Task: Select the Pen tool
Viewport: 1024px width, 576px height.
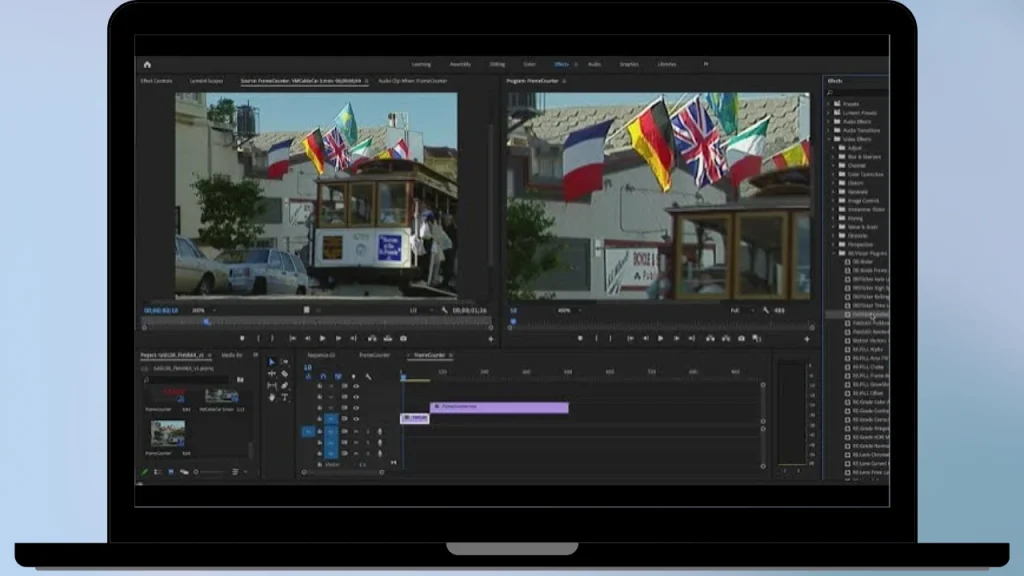Action: 285,386
